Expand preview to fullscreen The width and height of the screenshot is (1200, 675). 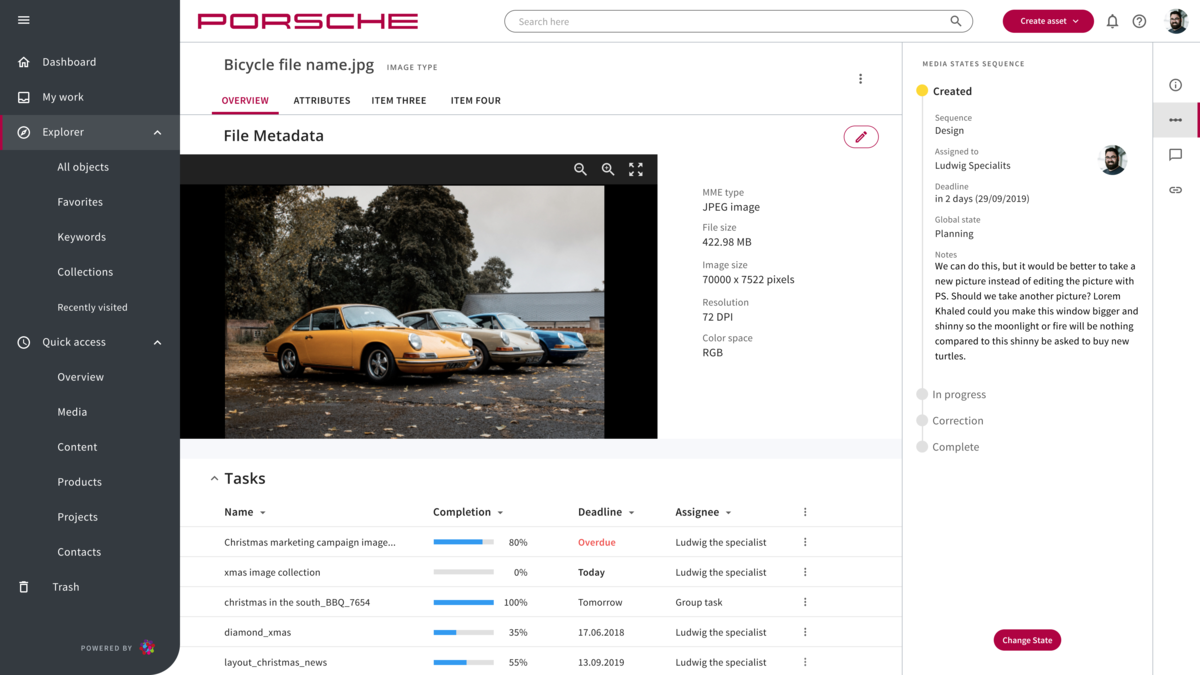pos(636,169)
